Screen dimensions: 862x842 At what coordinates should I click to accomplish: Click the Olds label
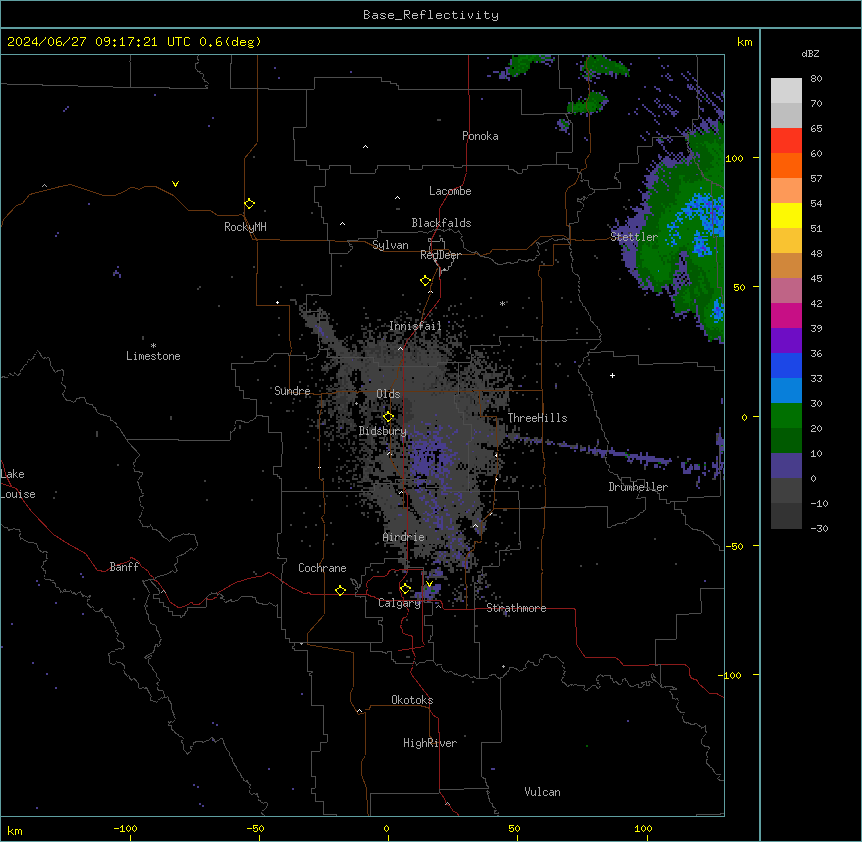(388, 394)
